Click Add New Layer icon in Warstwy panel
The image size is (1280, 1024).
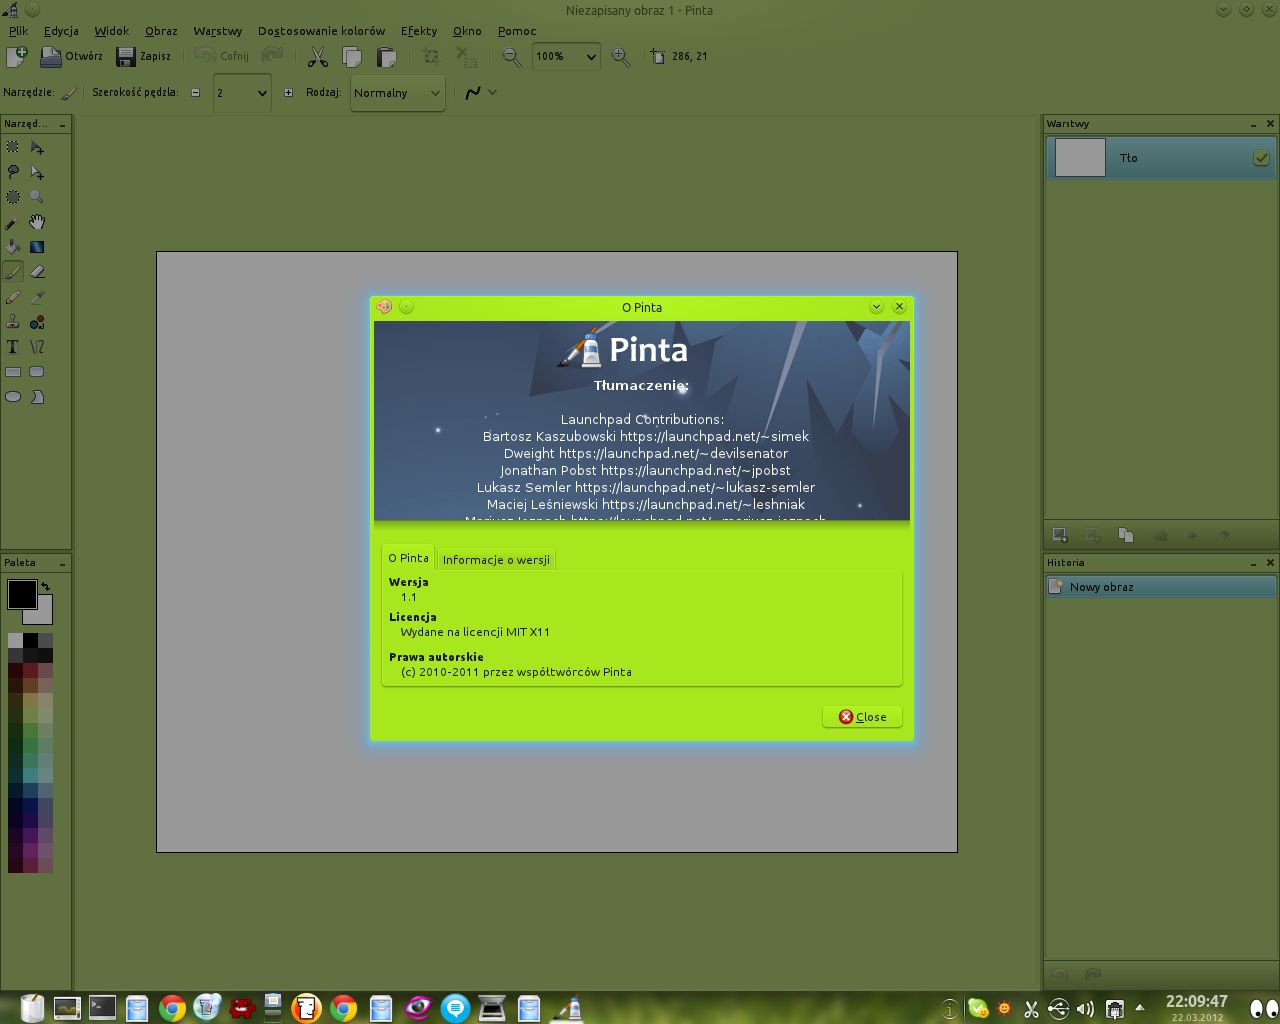(1060, 535)
